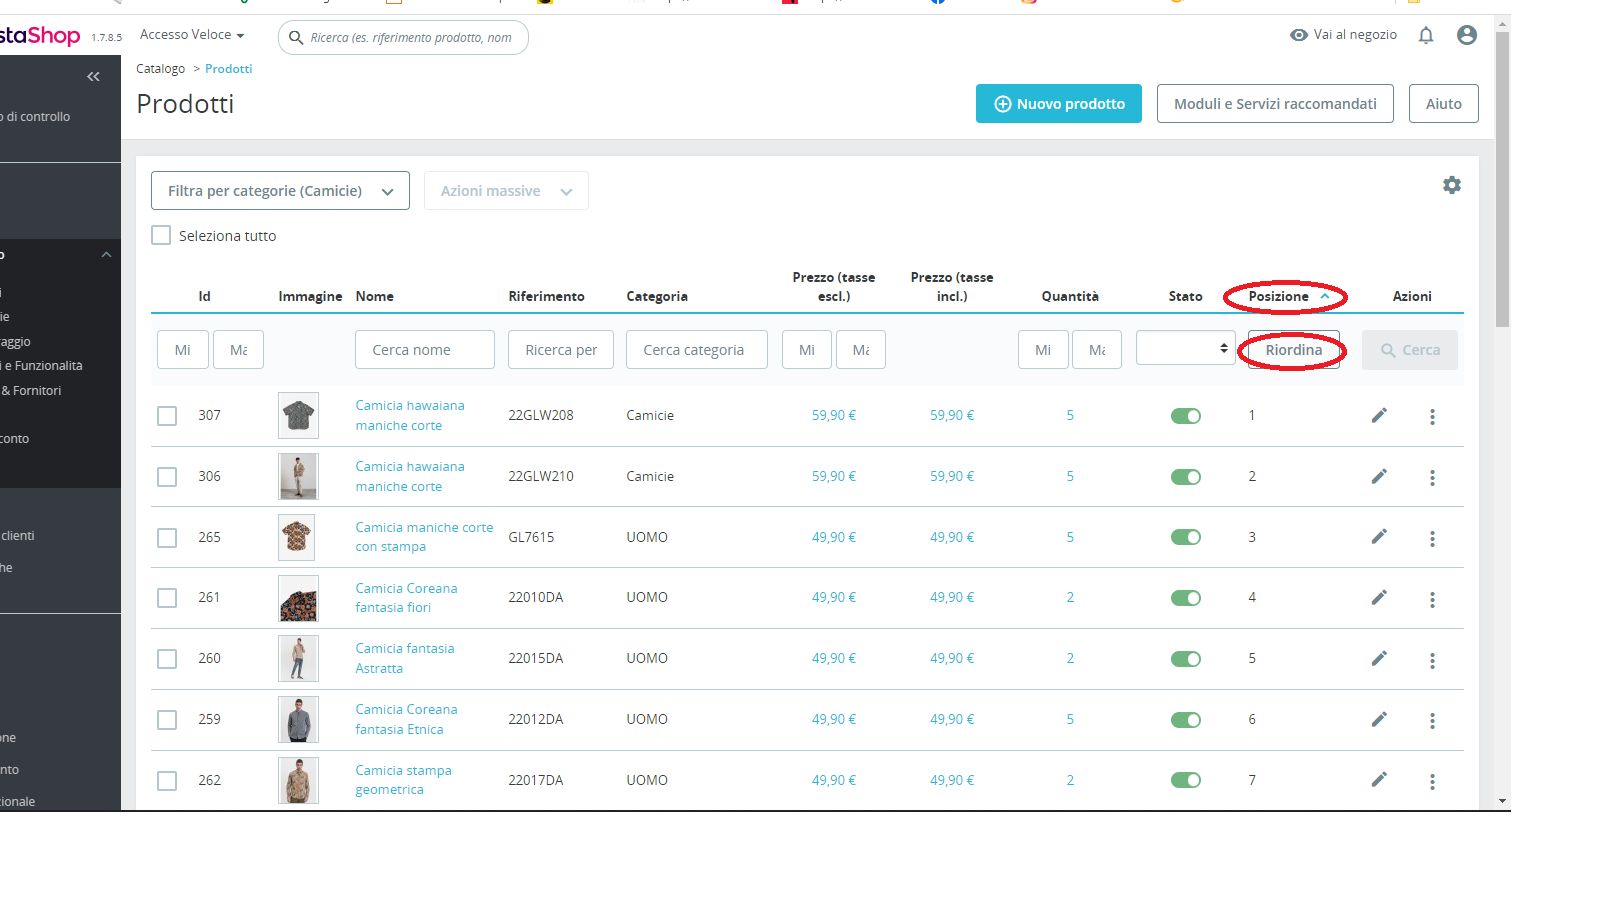The image size is (1600, 900).
Task: Open the Stato filter select box
Action: coord(1186,348)
